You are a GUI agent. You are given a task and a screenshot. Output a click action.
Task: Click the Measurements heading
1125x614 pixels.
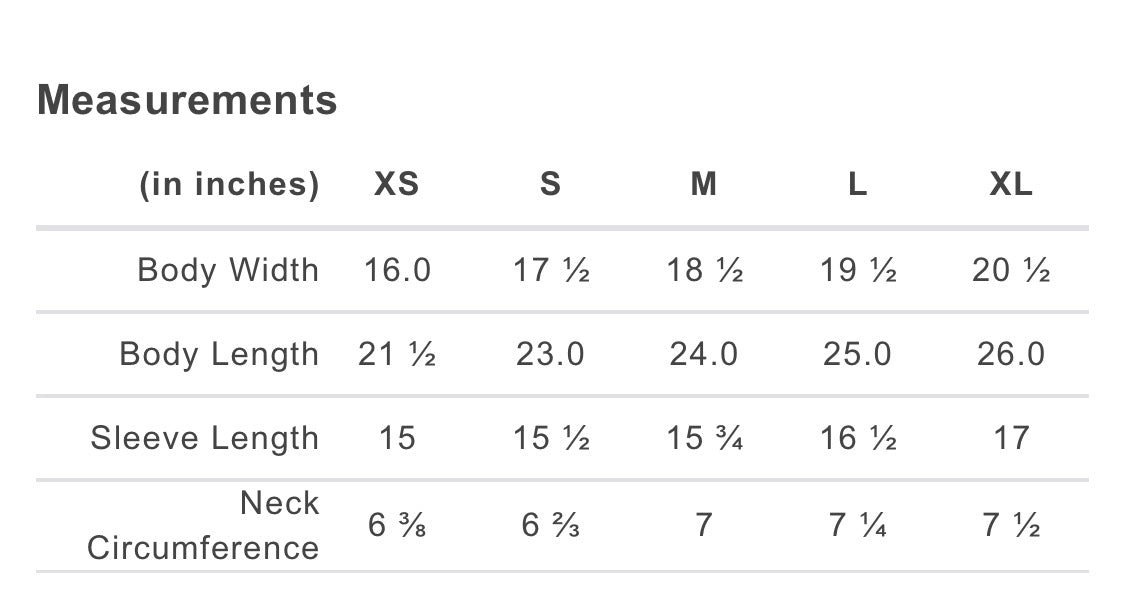[187, 100]
